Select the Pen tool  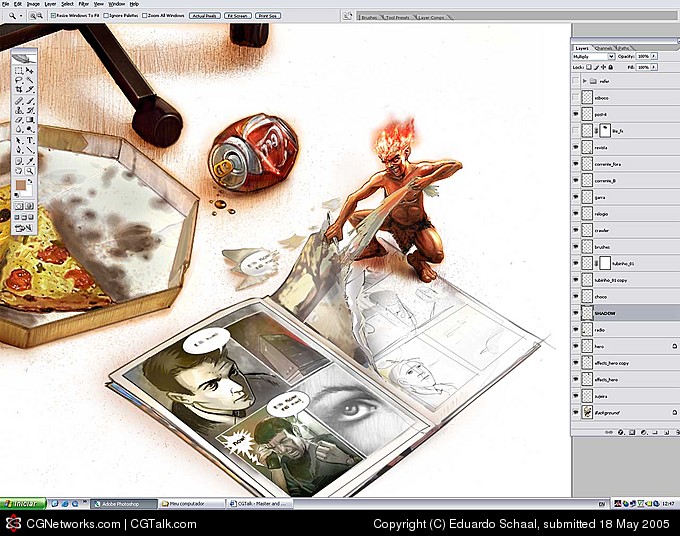coord(19,150)
